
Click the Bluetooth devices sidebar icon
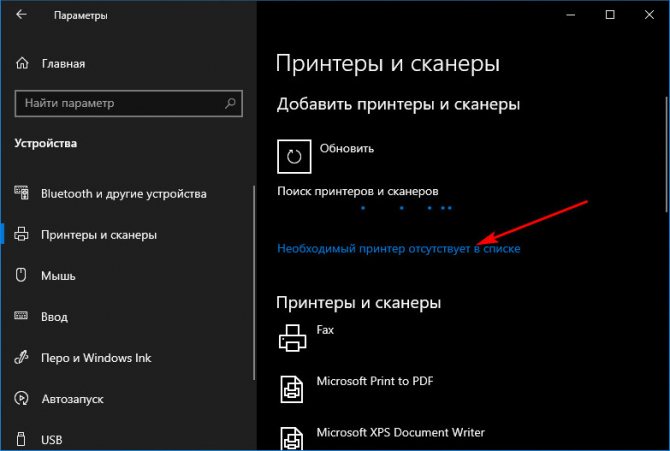21,193
